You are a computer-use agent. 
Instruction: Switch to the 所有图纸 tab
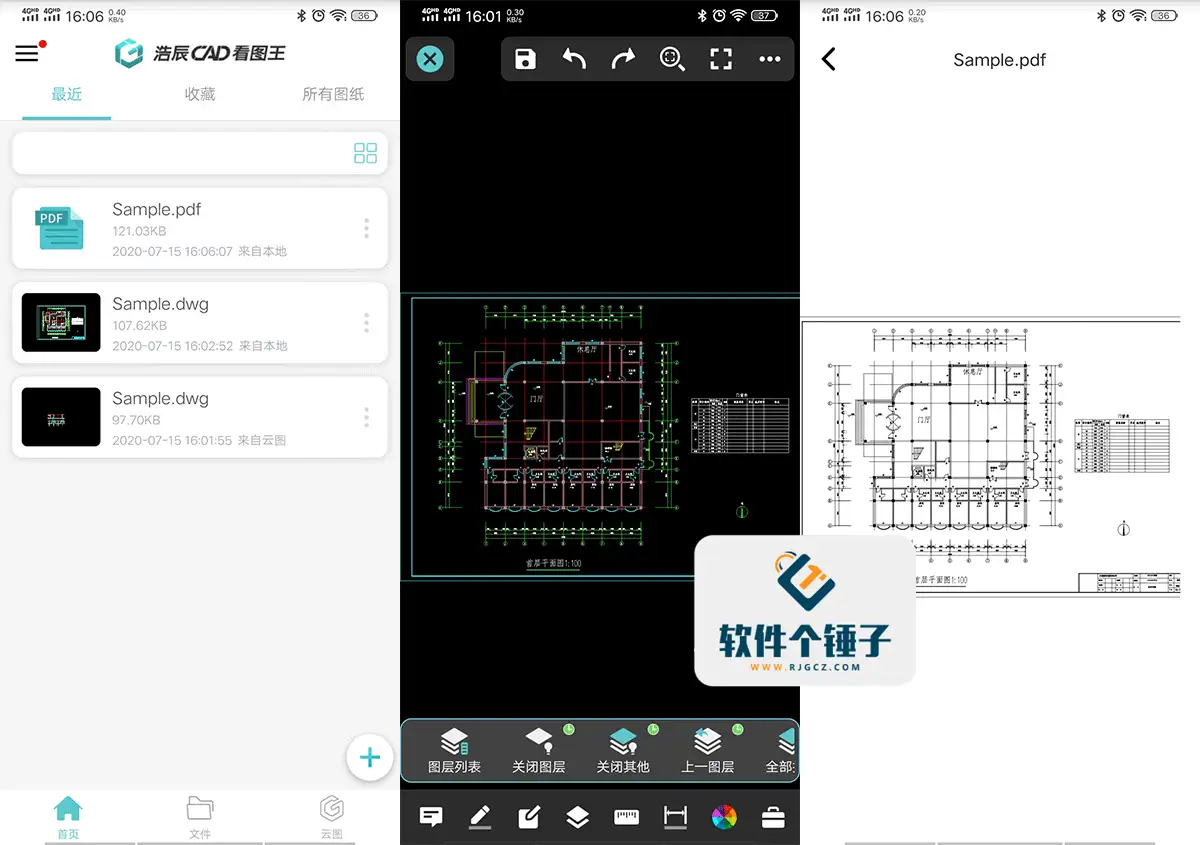(x=330, y=94)
